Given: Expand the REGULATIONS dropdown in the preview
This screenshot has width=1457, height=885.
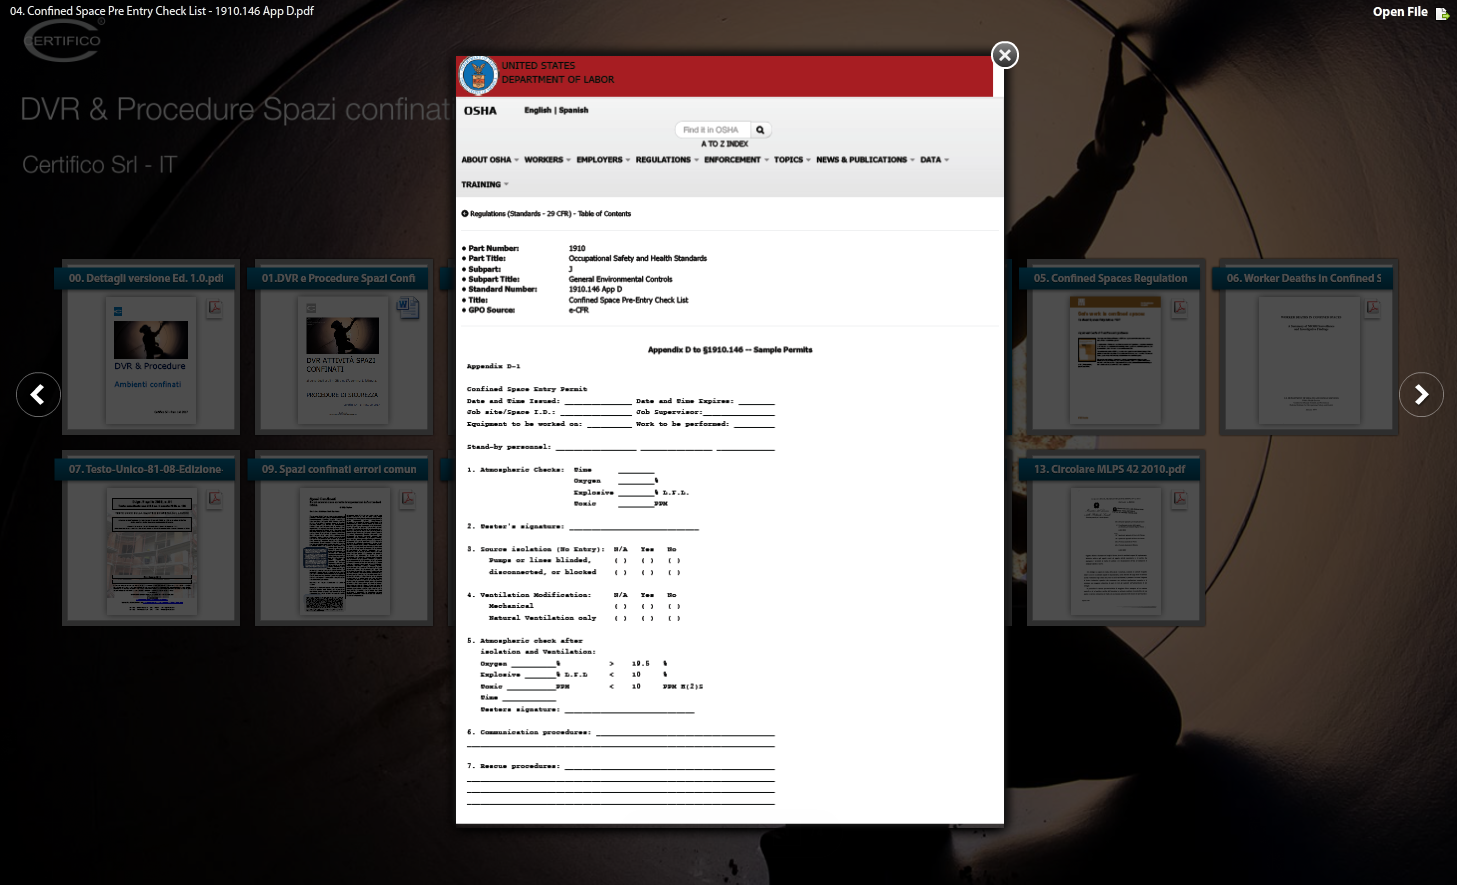Looking at the screenshot, I should click(x=666, y=160).
